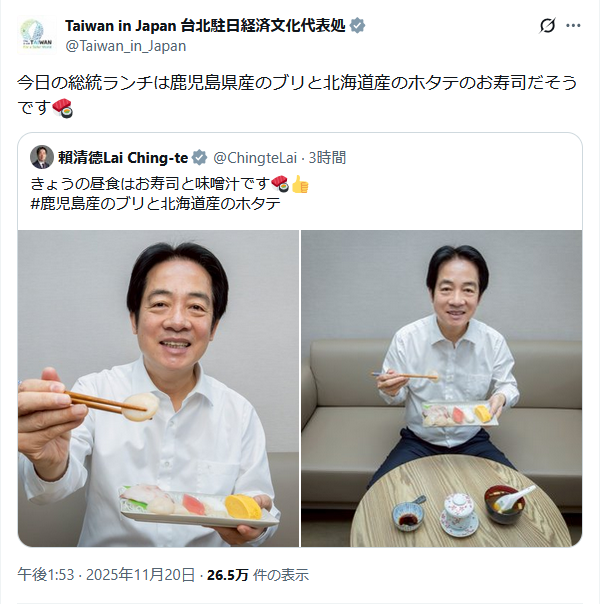The image size is (601, 604).
Task: Click the verified badge beside Taiwan in Japan
Action: (x=358, y=26)
